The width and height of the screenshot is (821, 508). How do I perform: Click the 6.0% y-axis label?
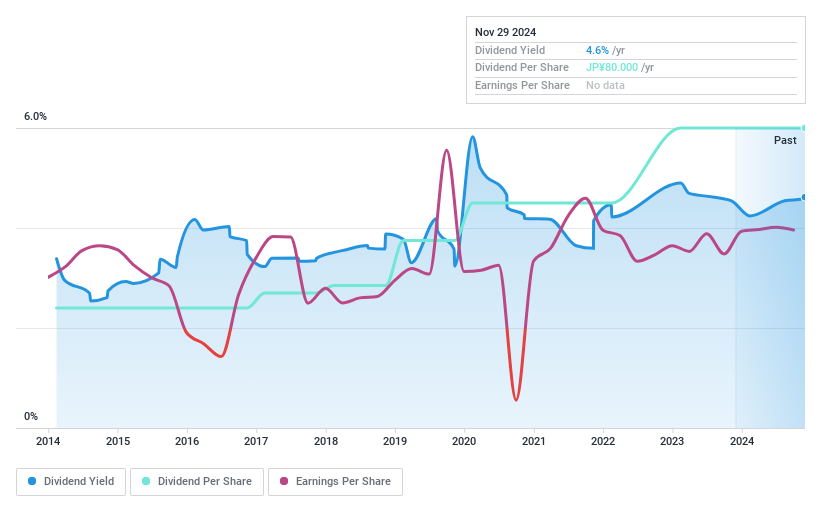point(35,116)
